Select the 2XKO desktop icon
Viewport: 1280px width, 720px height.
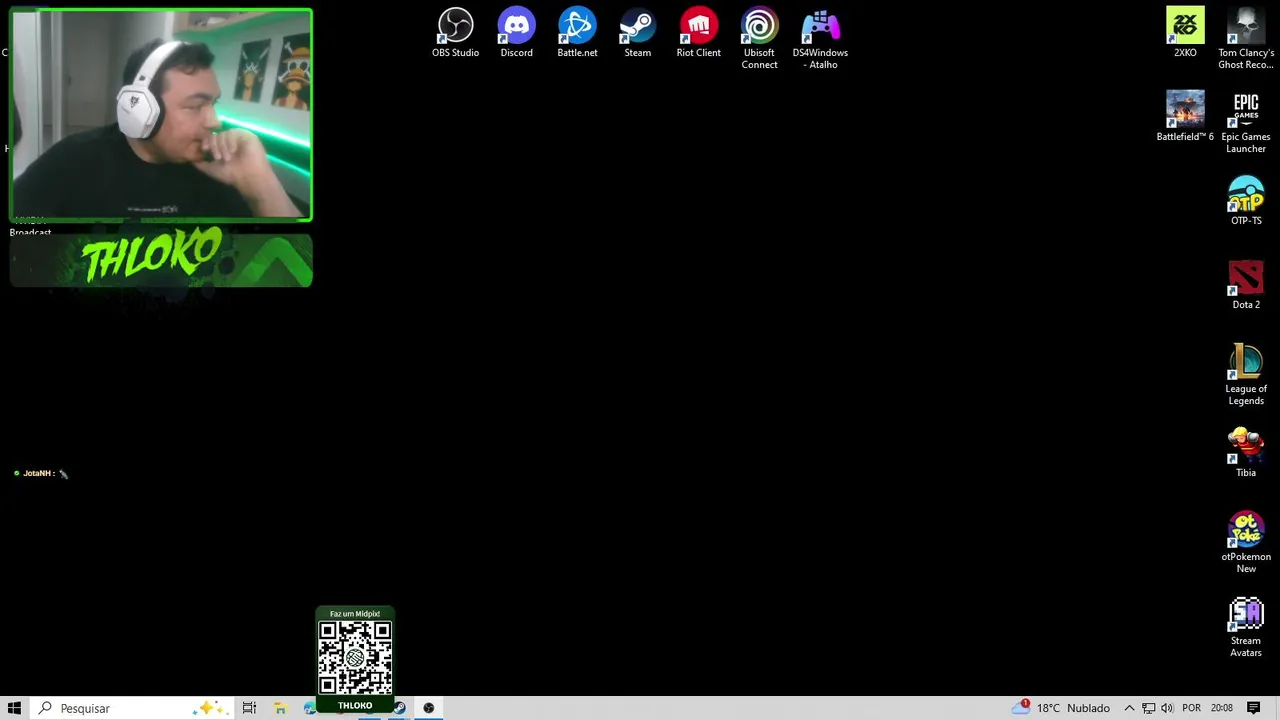pos(1185,33)
